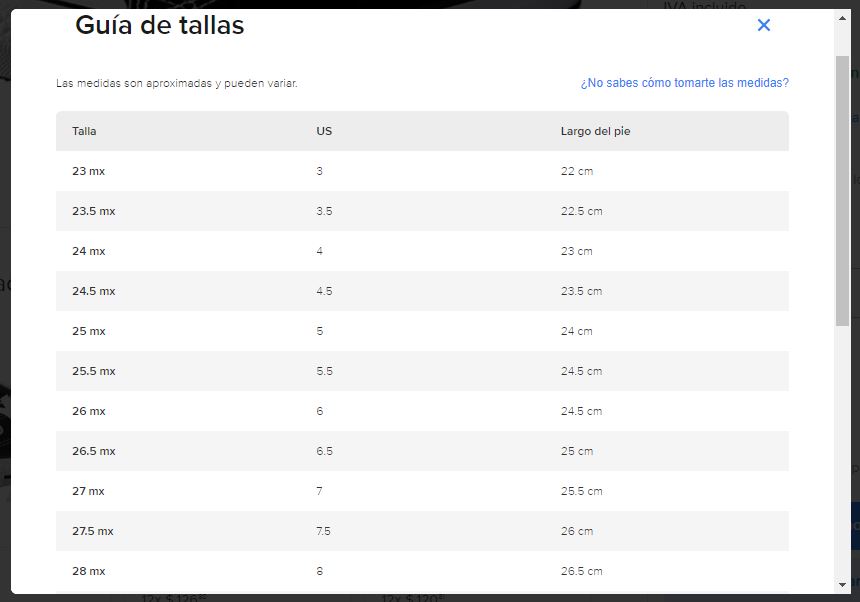Click the 'Guía de tallas' heading
Screen dimensions: 860x602
click(x=160, y=26)
